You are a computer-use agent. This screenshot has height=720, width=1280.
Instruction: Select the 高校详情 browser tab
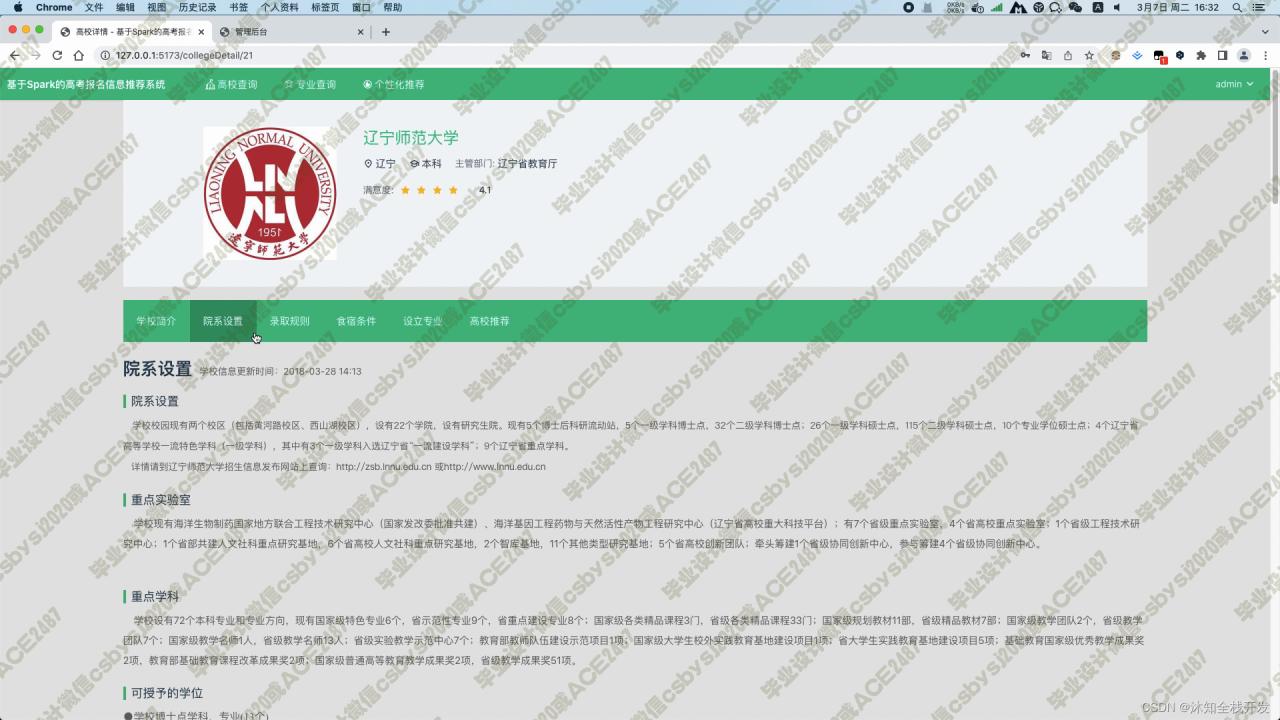131,32
